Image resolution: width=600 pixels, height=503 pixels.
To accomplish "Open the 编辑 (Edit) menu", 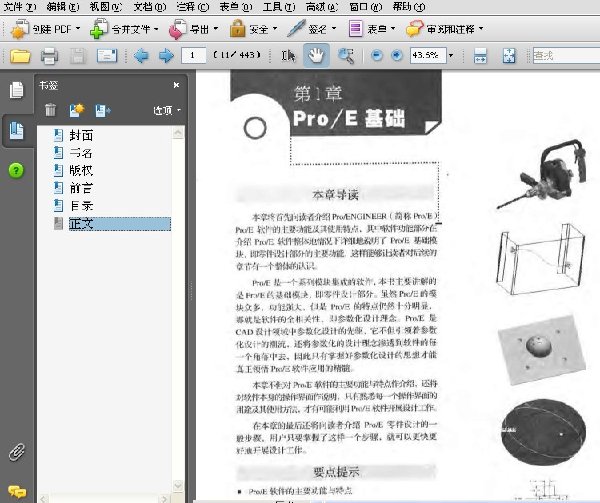I will (x=63, y=7).
